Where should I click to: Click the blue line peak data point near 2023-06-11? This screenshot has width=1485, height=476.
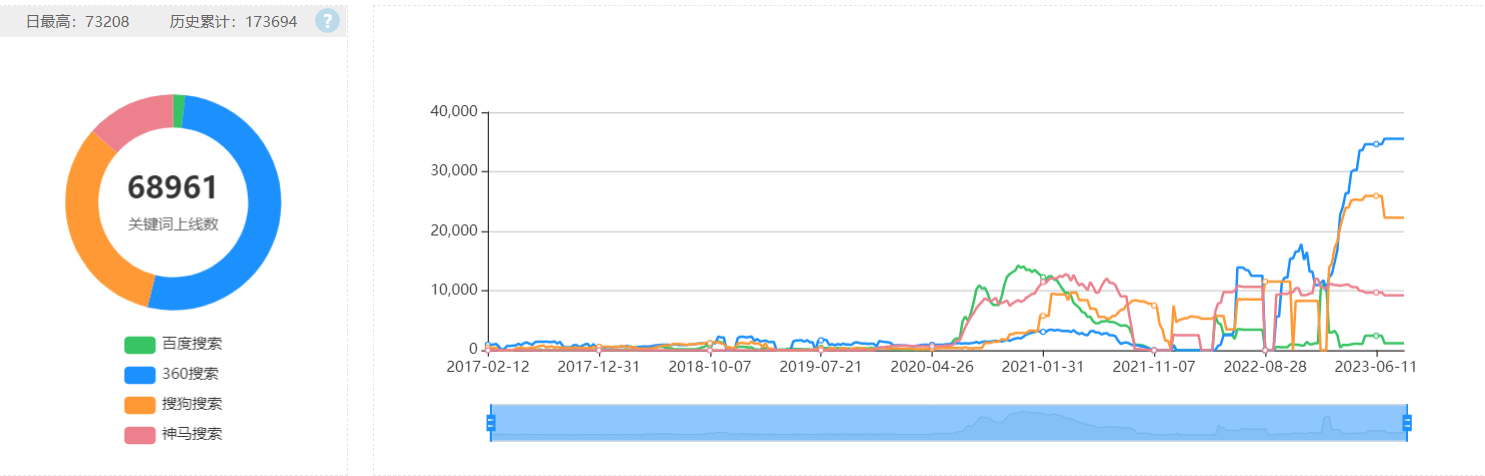[1376, 144]
